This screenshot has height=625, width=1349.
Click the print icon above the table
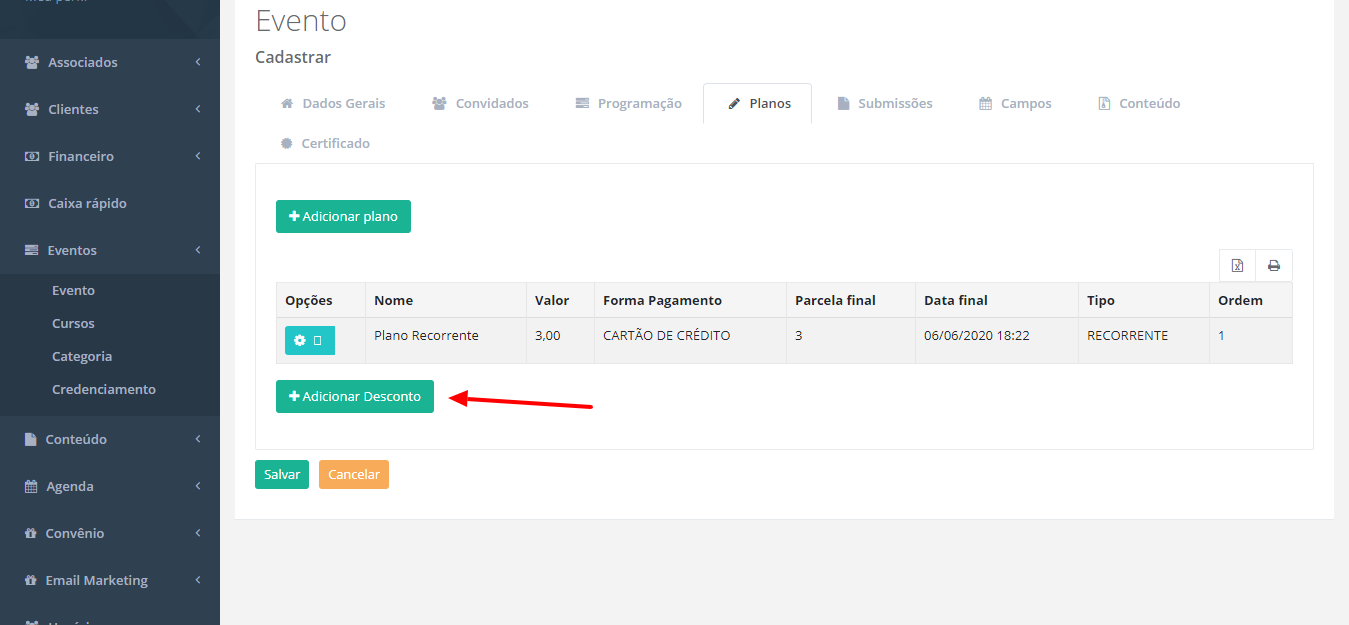tap(1273, 266)
